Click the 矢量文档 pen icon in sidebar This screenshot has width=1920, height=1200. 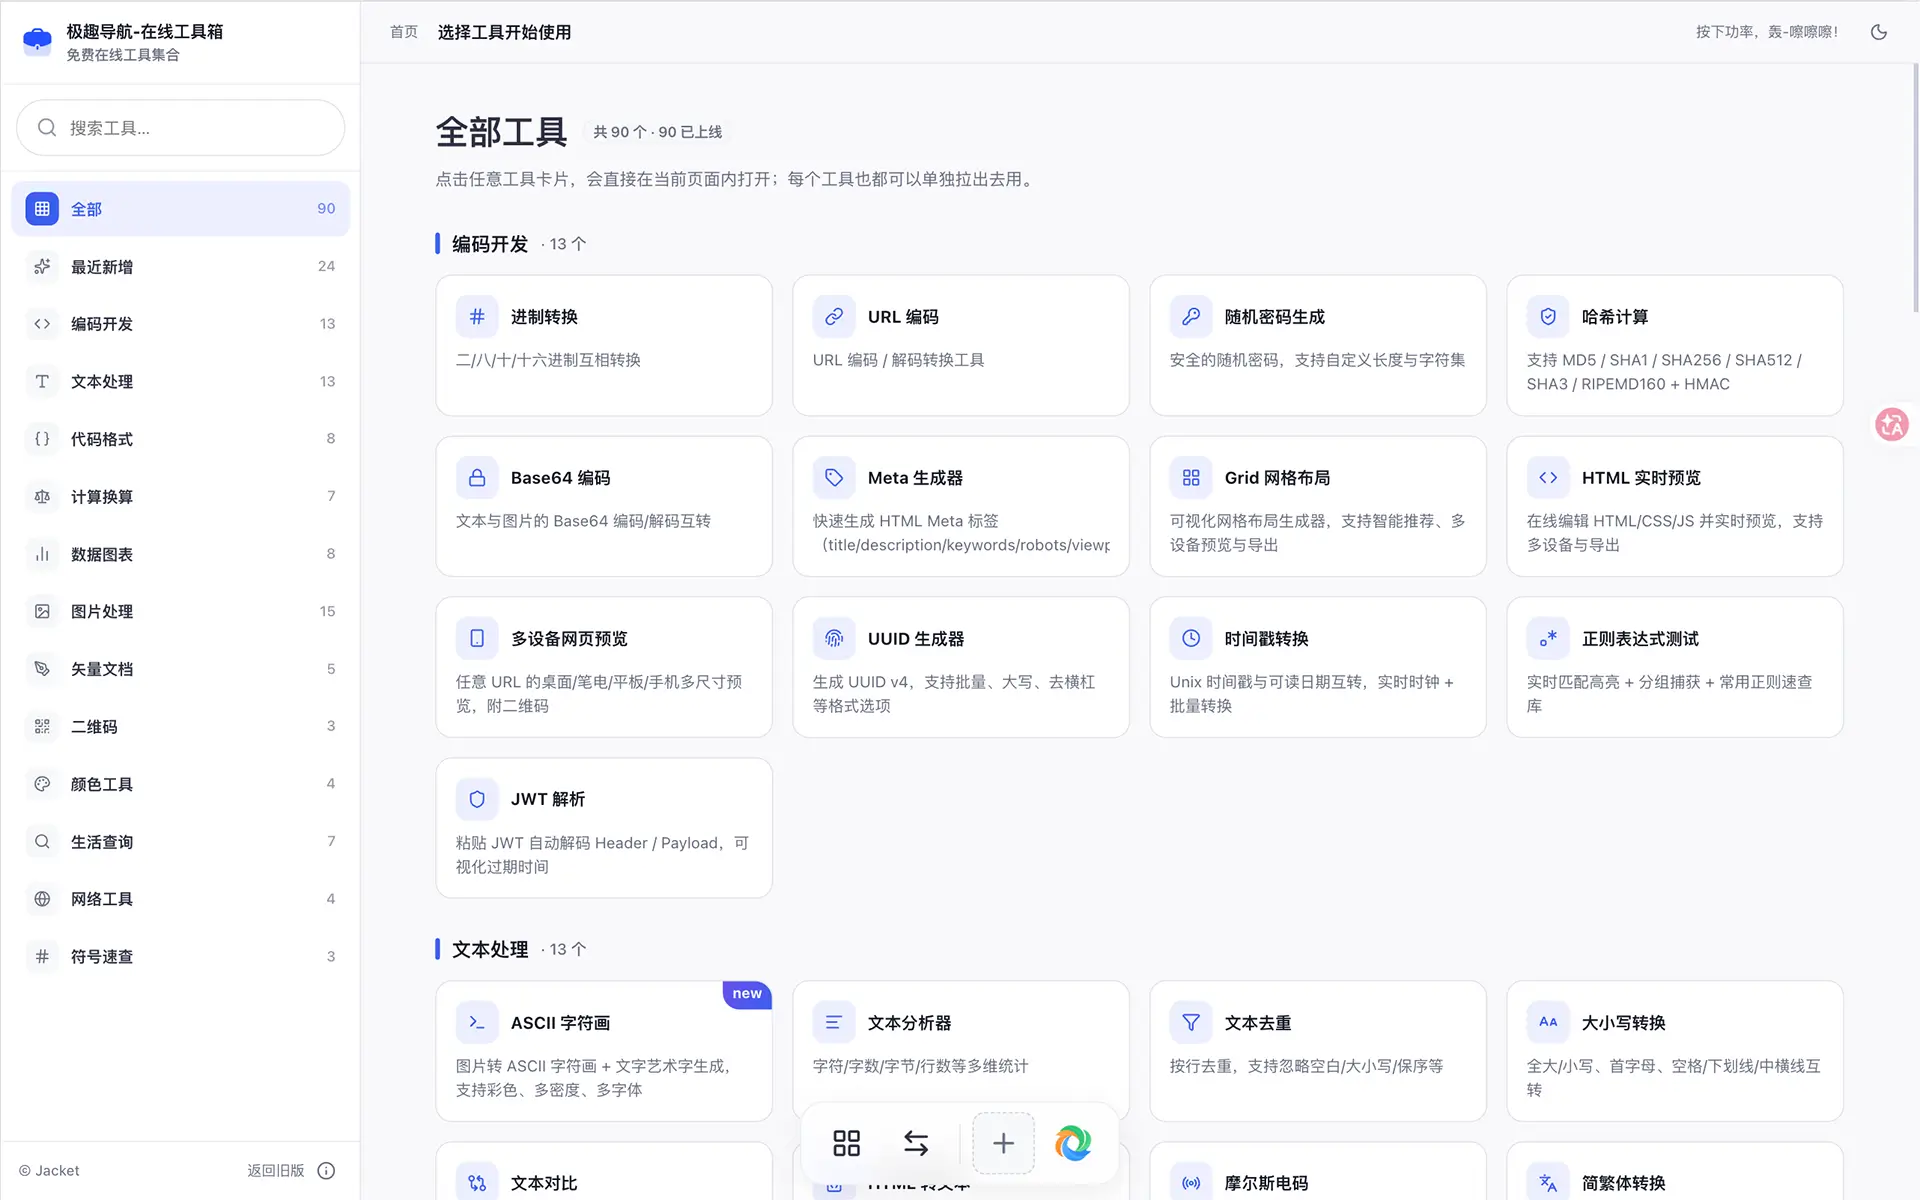point(42,669)
